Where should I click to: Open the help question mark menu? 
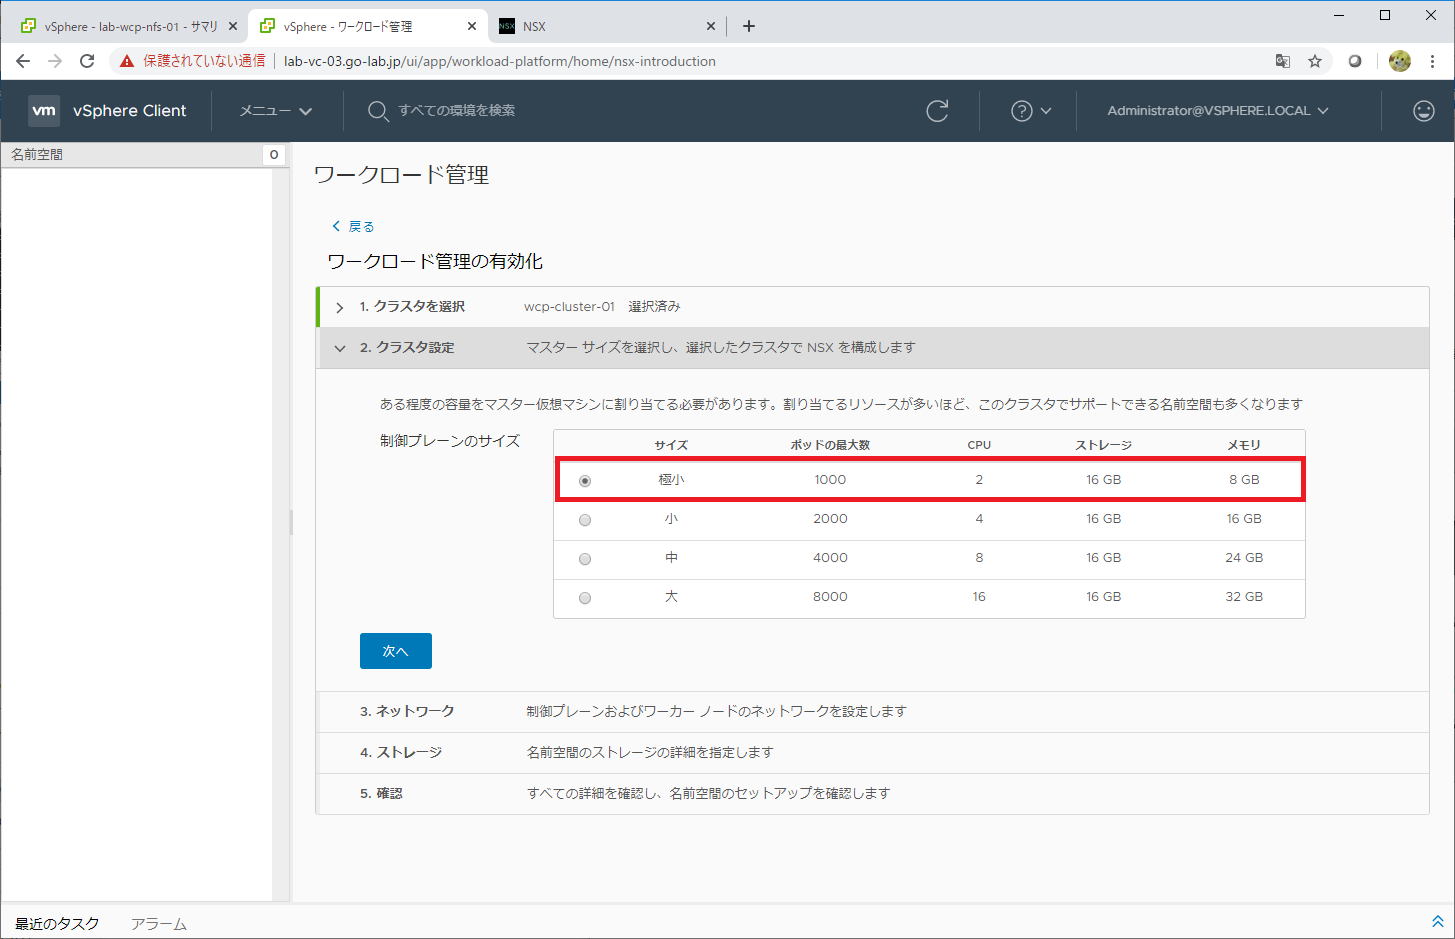[1031, 111]
